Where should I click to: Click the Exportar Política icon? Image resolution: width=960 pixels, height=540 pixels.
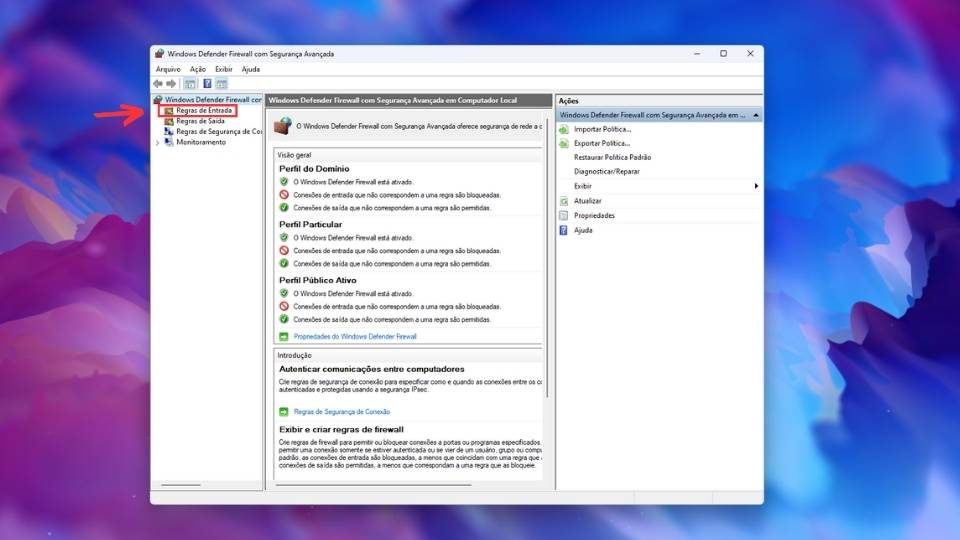[564, 143]
